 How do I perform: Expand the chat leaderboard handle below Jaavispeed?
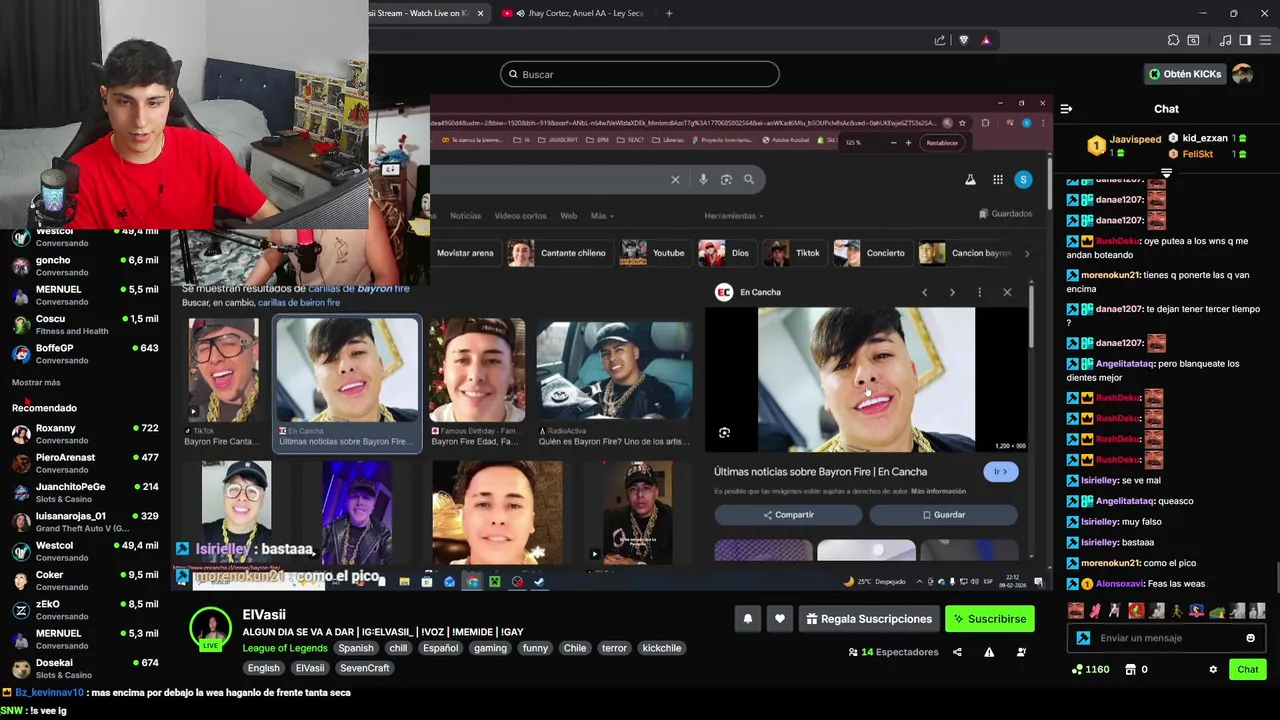[1166, 173]
